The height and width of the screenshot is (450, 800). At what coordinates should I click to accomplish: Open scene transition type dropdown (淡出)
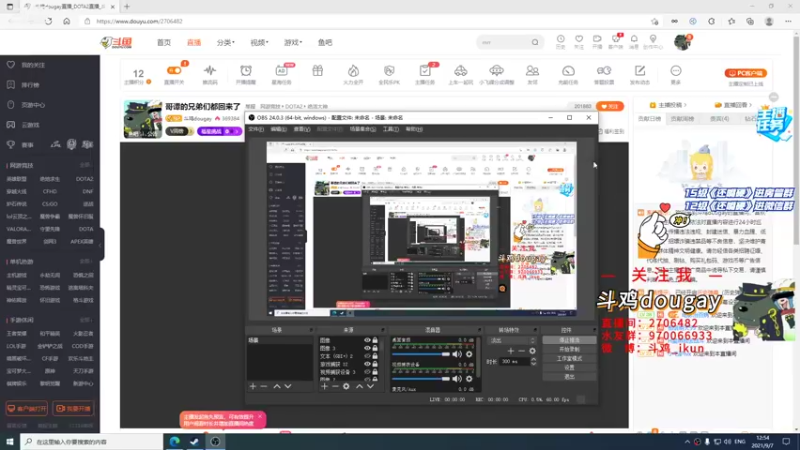[512, 340]
